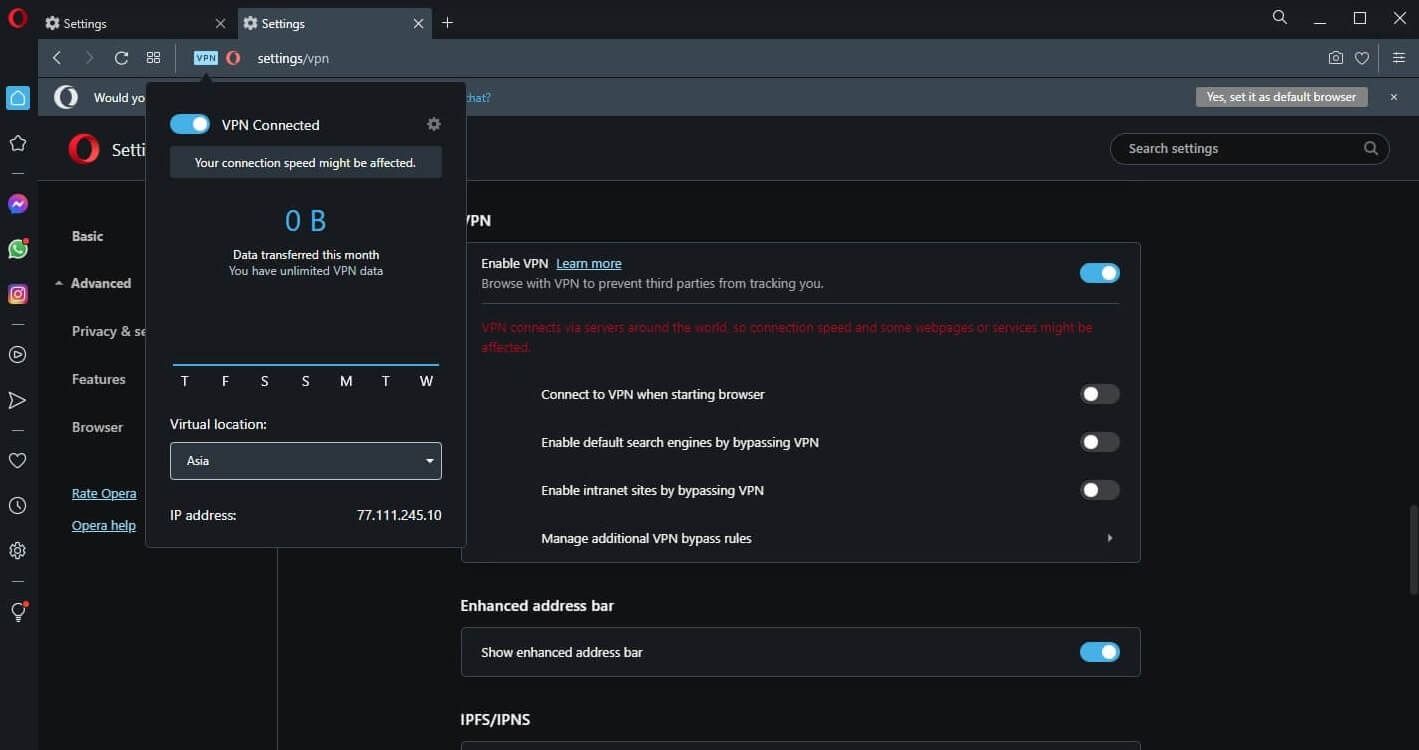Click the VPN badge in address bar
Viewport: 1419px width, 750px height.
click(x=206, y=58)
